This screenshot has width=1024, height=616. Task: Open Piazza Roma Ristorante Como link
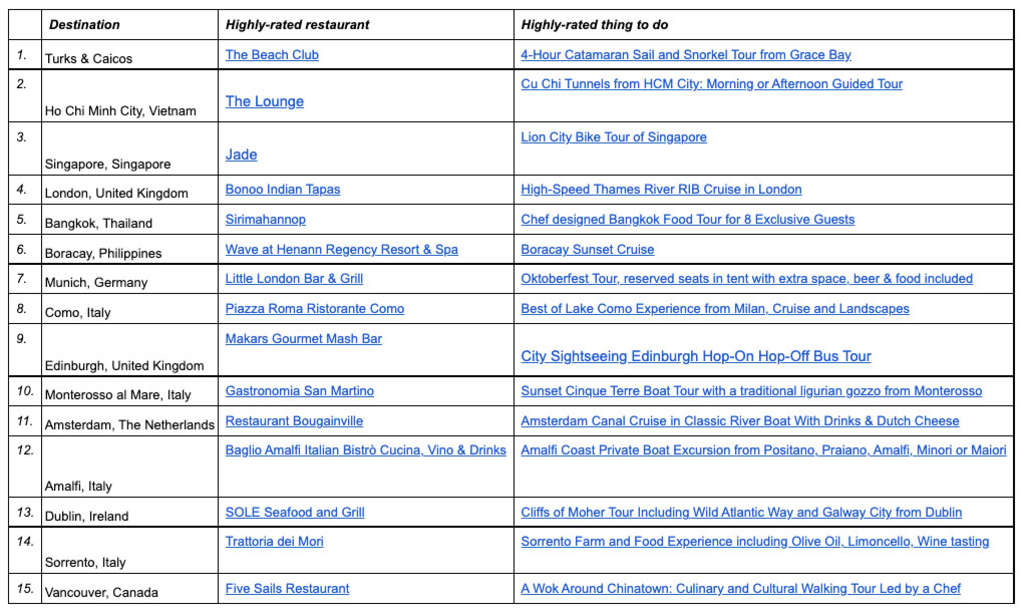315,309
